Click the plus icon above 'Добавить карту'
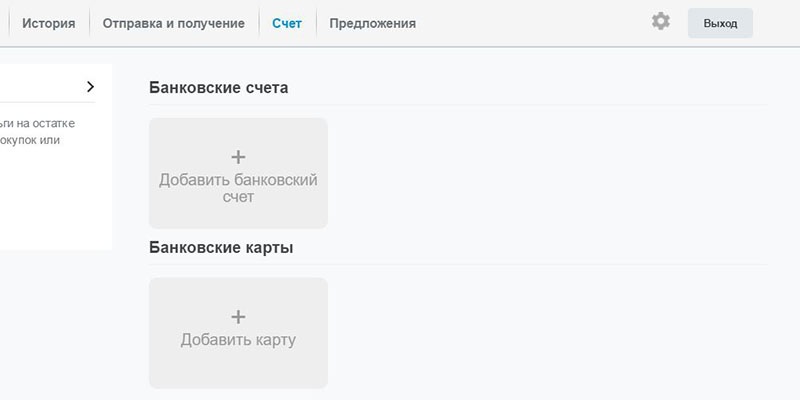The image size is (800, 400). (238, 317)
